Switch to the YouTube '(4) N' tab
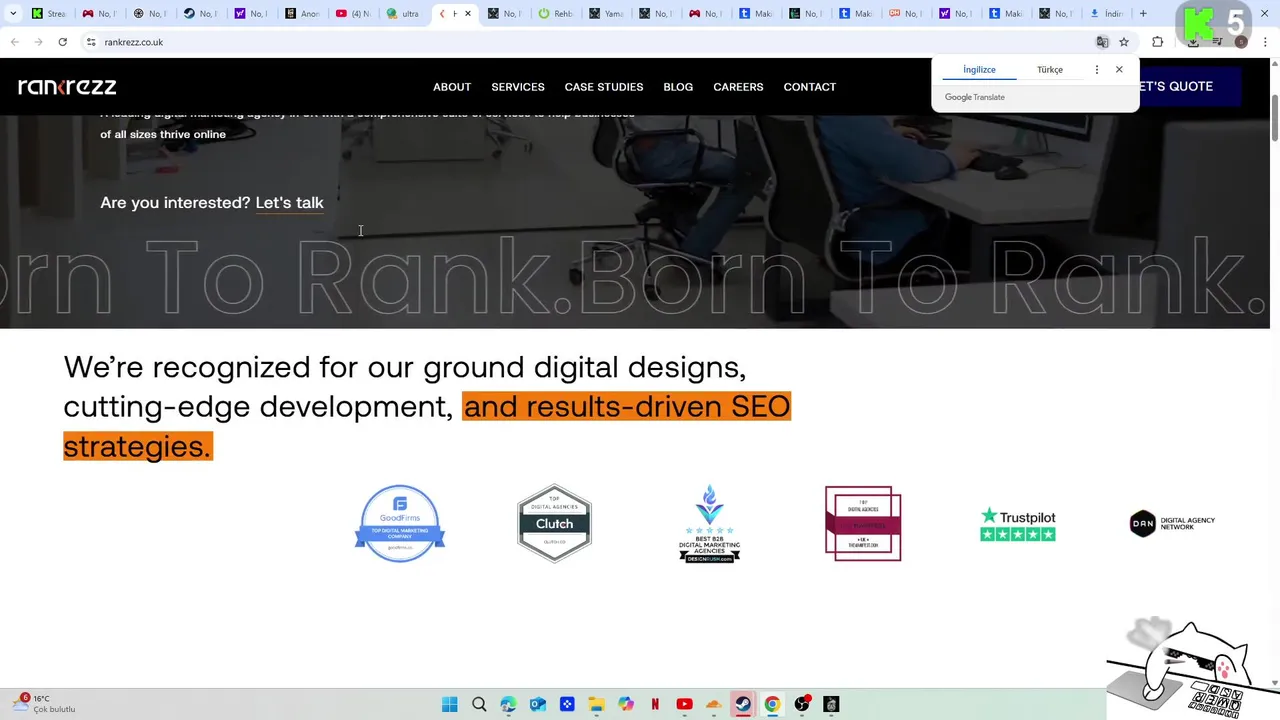The width and height of the screenshot is (1280, 720). point(353,14)
